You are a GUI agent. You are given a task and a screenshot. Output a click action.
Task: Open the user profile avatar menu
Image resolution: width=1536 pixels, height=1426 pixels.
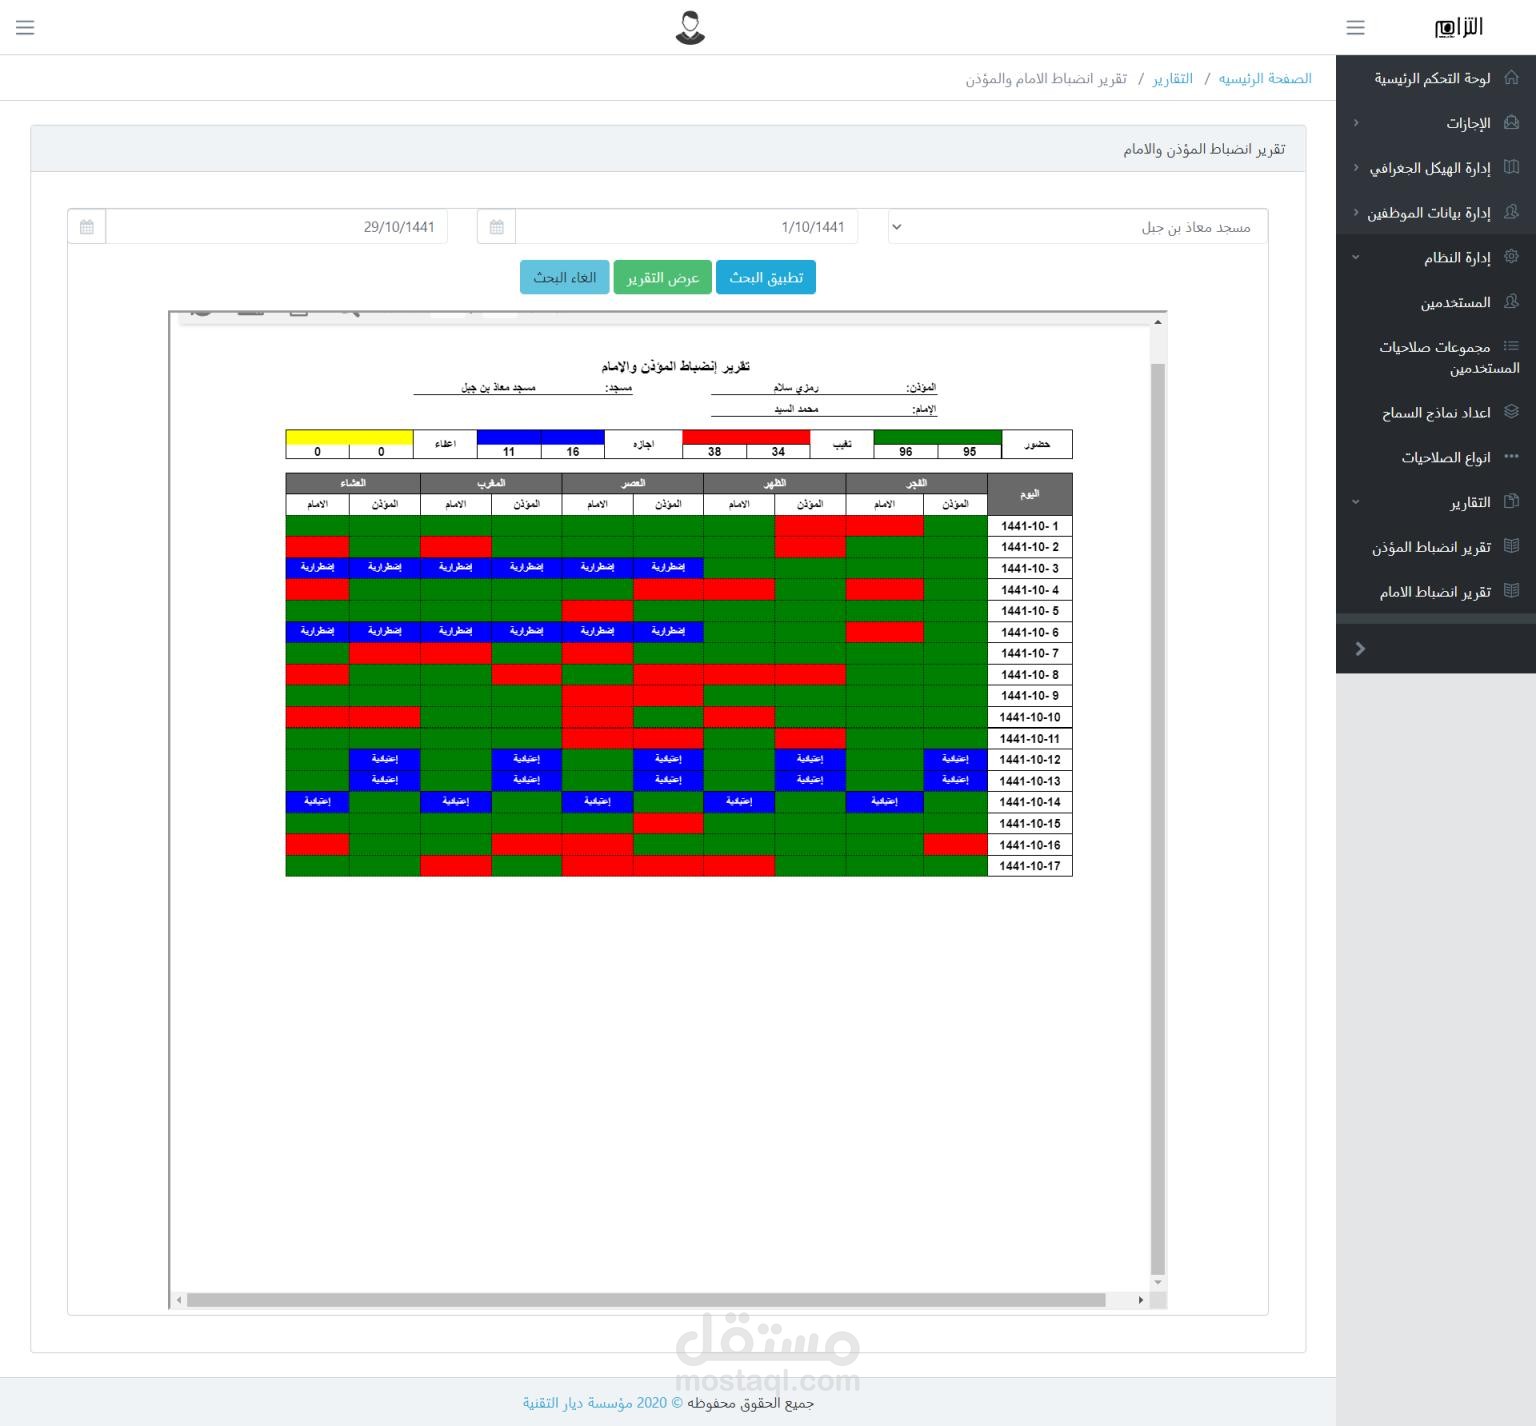tap(690, 28)
